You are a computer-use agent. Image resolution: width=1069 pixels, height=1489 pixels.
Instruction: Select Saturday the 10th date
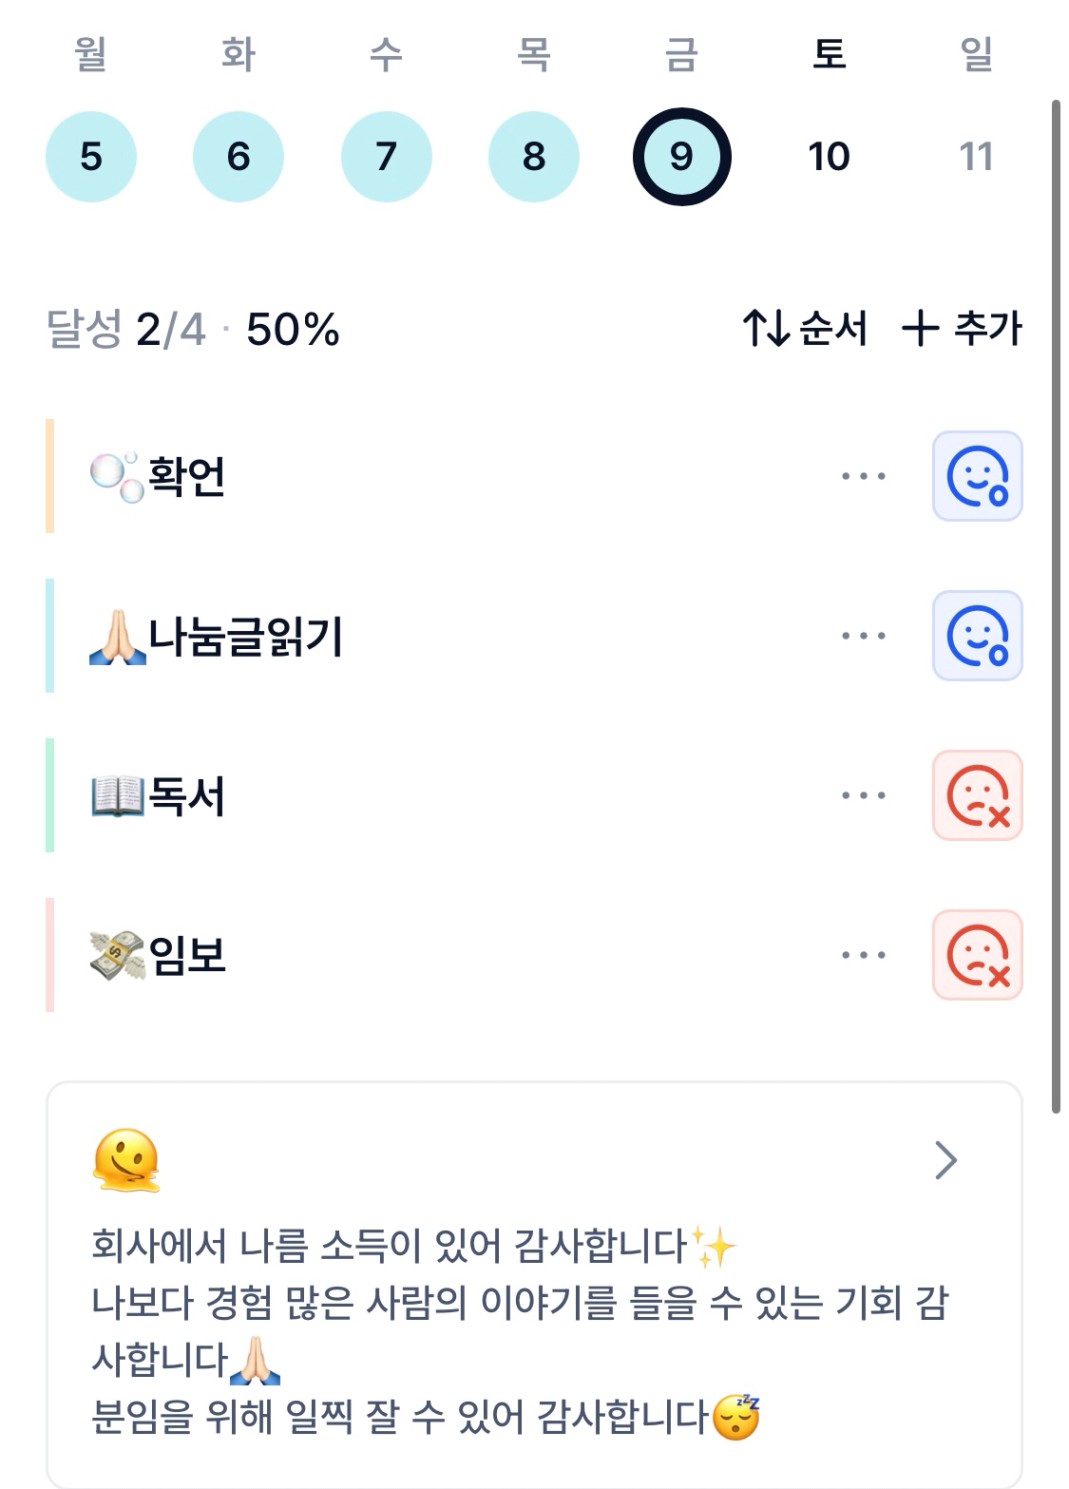click(829, 157)
